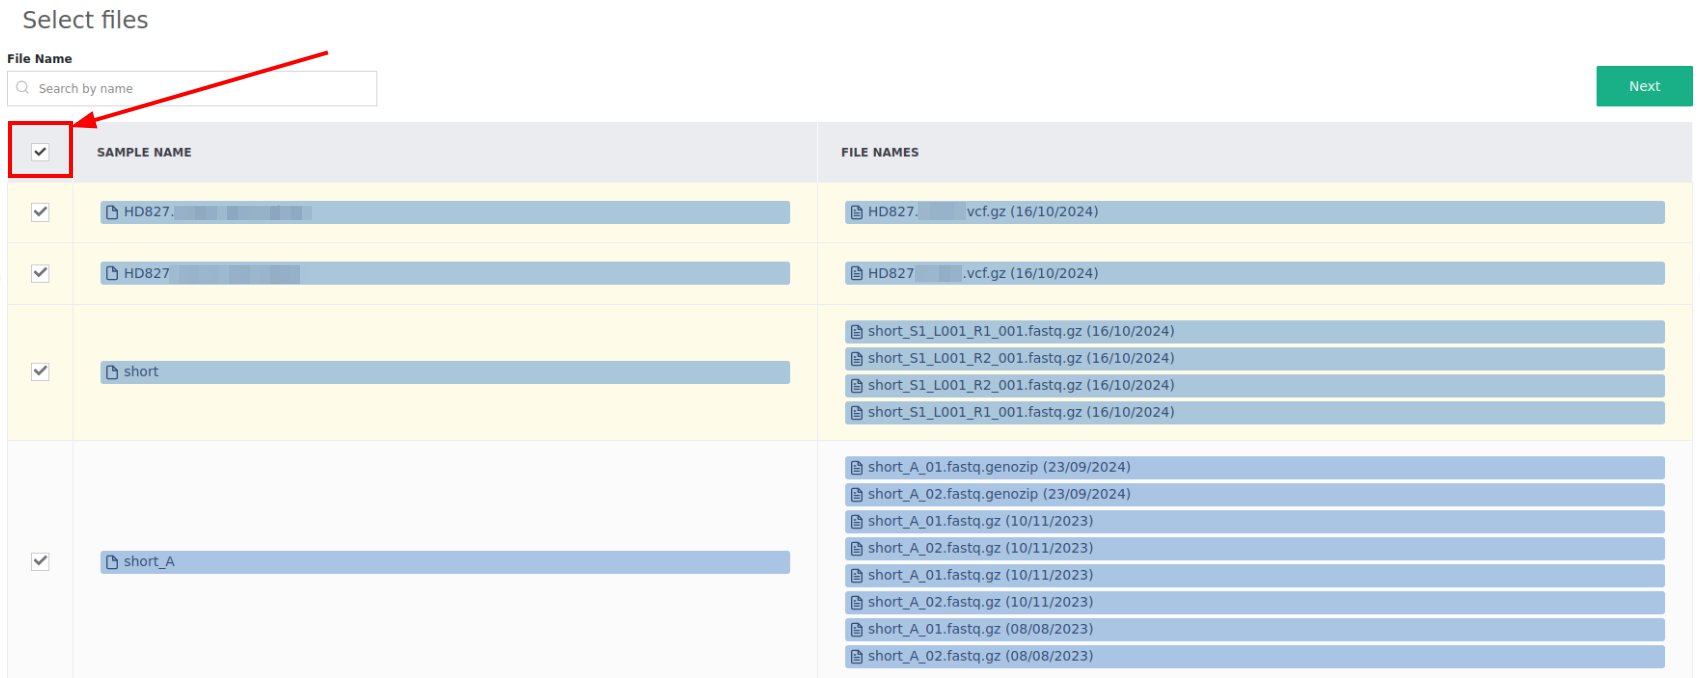This screenshot has width=1700, height=678.
Task: Click the file icon beside the short sample
Action: pyautogui.click(x=112, y=372)
